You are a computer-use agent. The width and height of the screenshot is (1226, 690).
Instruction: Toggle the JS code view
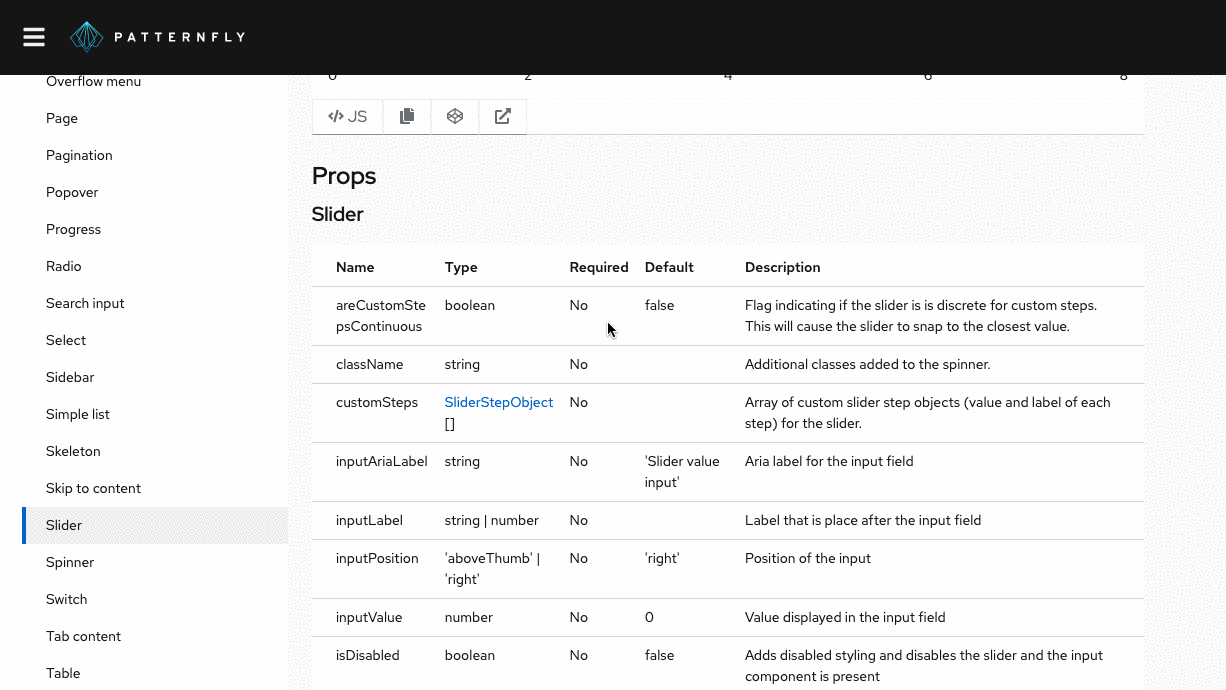[x=347, y=117]
